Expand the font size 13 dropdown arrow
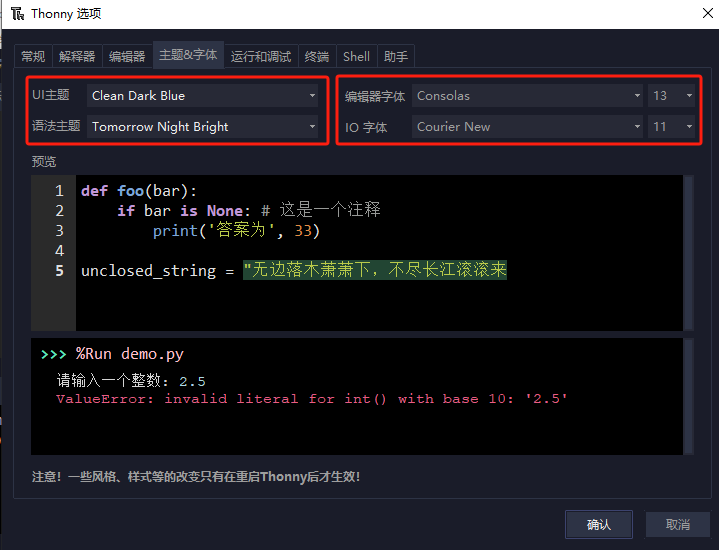 pos(689,95)
